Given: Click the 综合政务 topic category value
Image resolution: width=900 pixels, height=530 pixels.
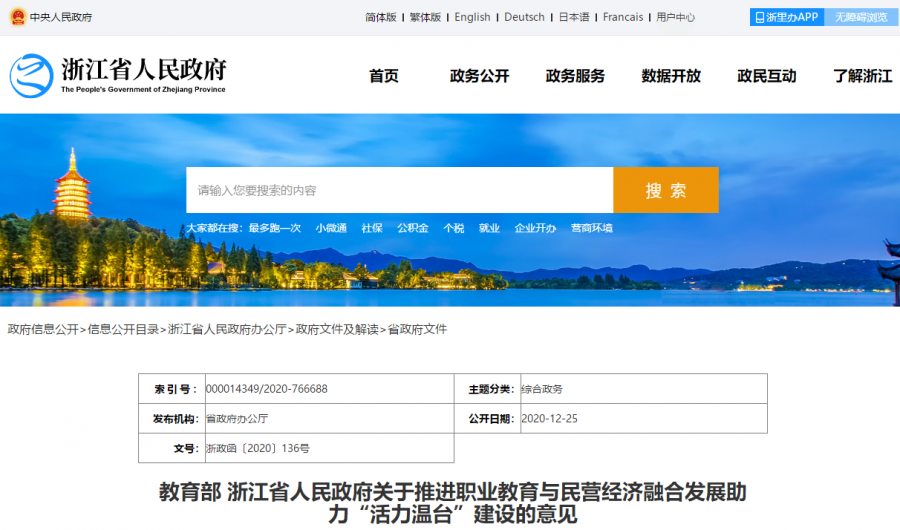Looking at the screenshot, I should point(542,389).
